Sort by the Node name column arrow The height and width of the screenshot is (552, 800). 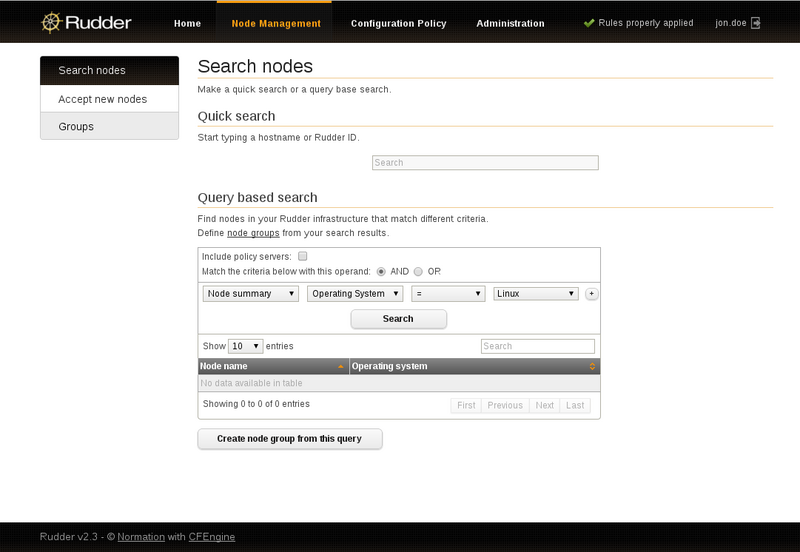tap(340, 366)
